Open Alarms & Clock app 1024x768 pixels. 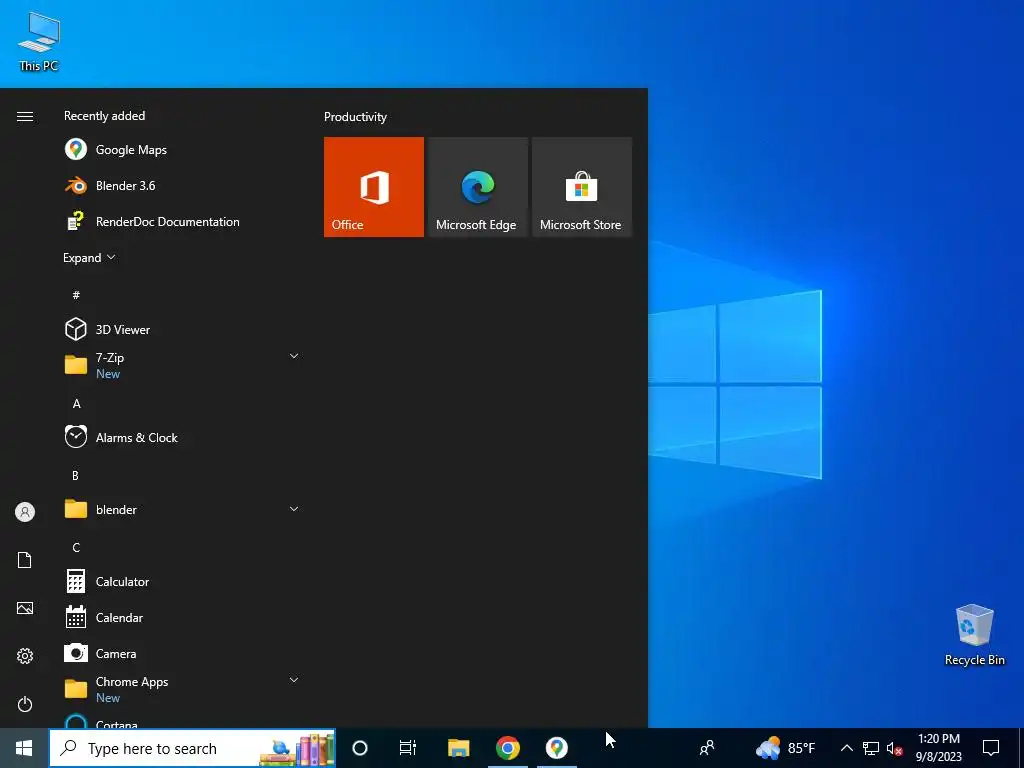coord(181,438)
